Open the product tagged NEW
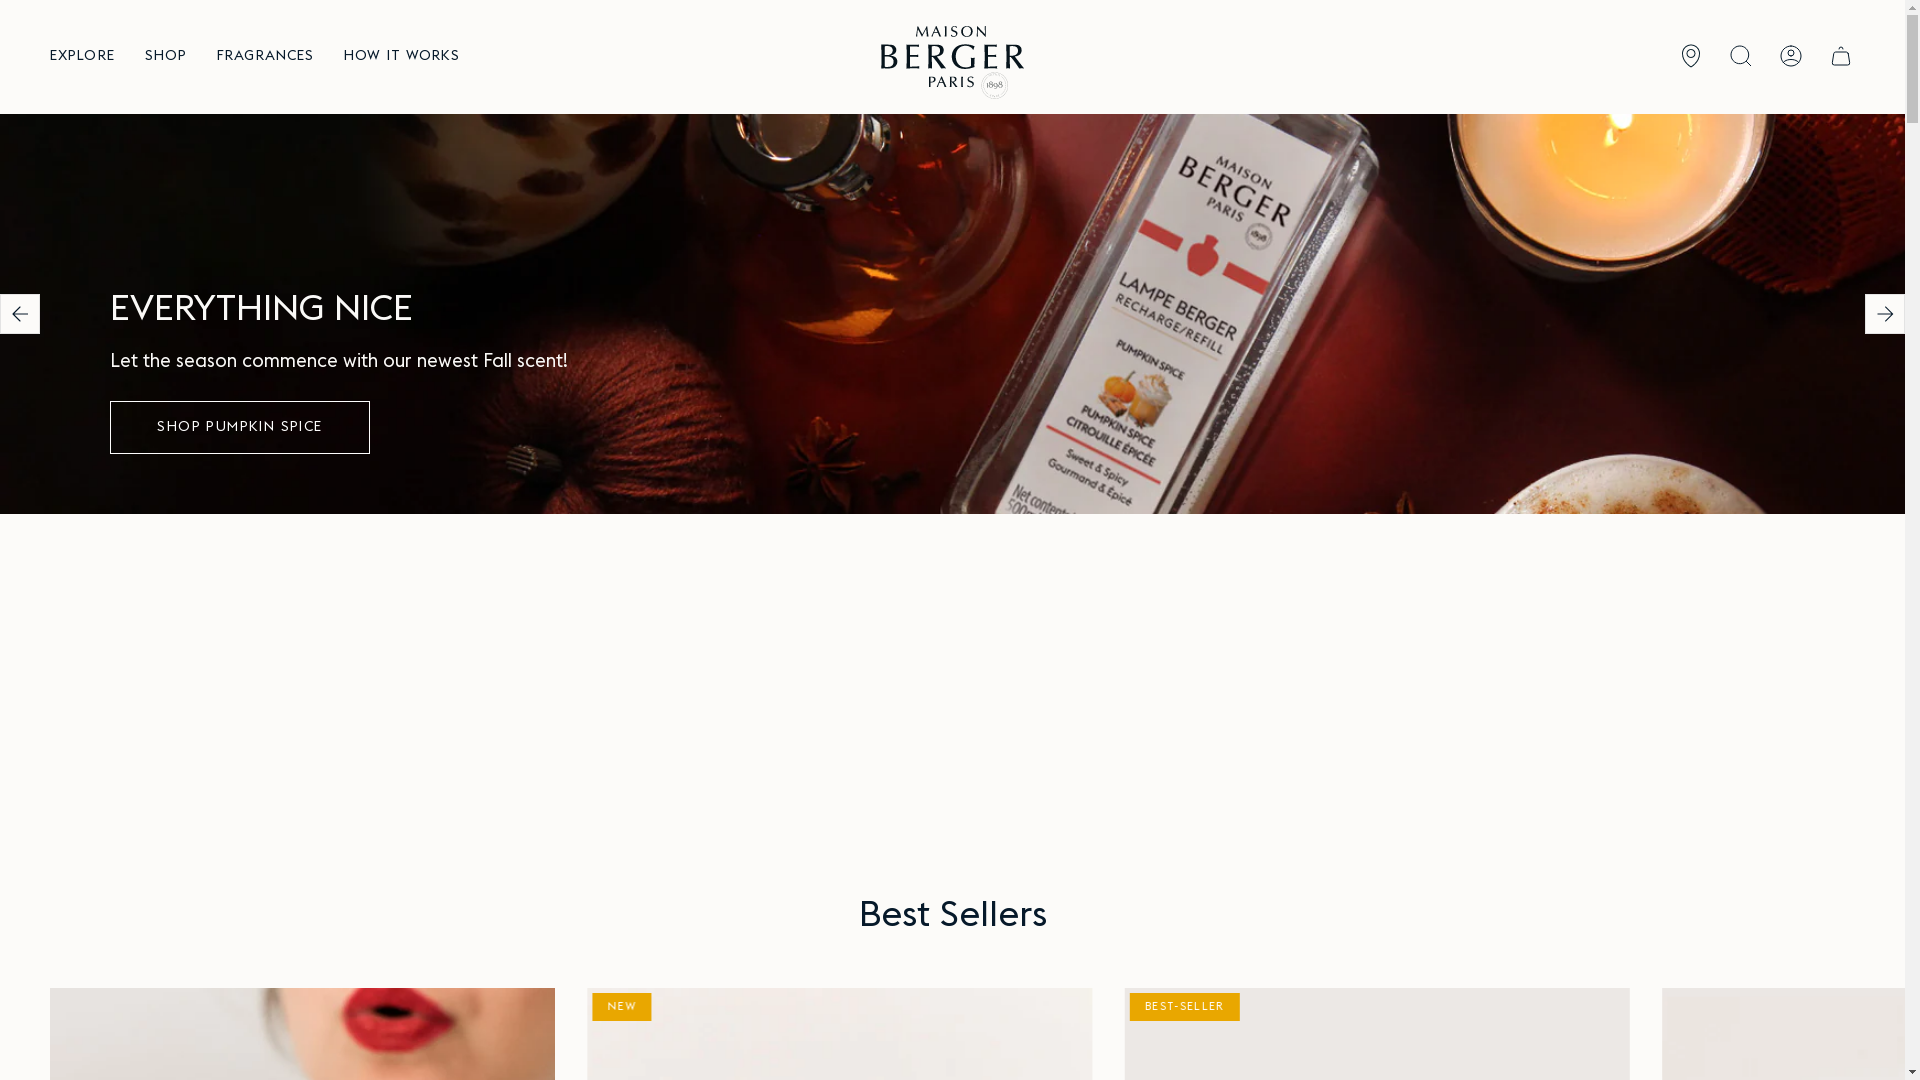The width and height of the screenshot is (1920, 1080). coord(839,1034)
